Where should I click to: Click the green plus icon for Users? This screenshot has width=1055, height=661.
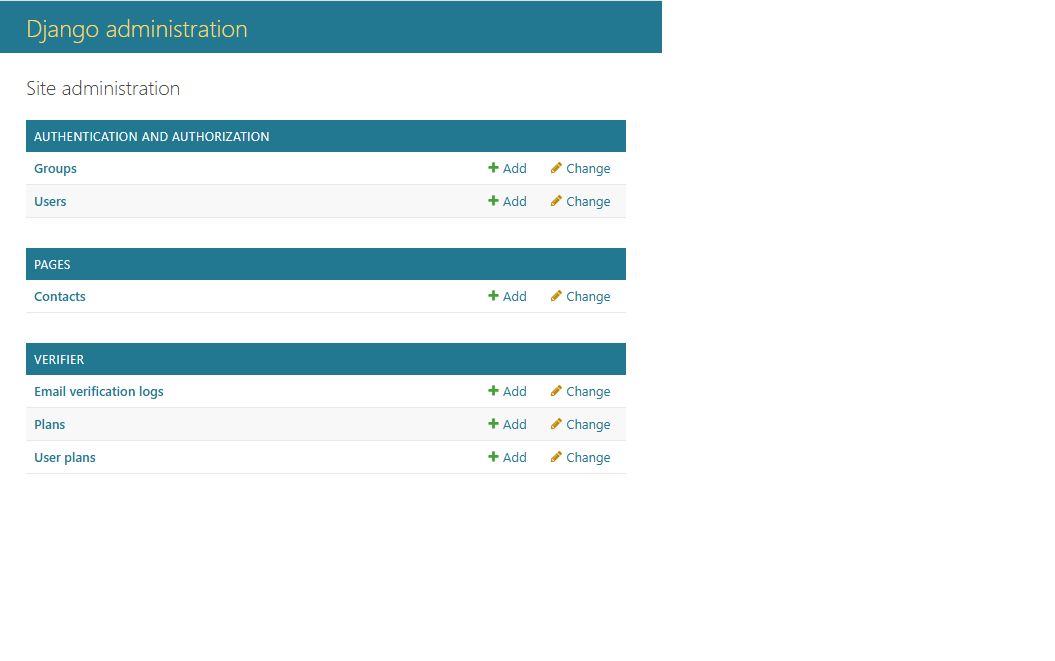[493, 201]
